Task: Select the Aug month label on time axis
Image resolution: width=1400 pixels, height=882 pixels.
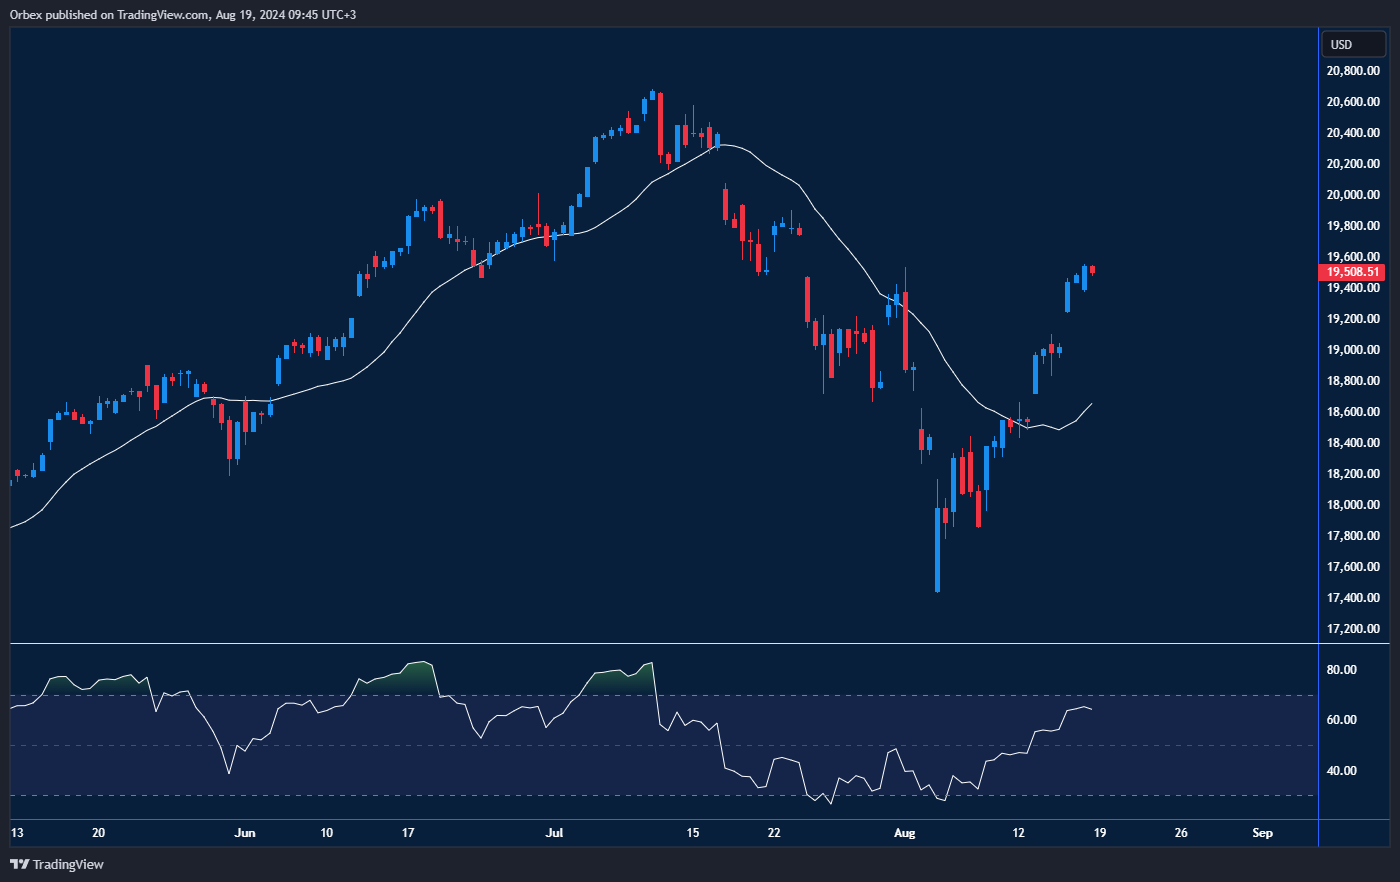Action: tap(904, 833)
